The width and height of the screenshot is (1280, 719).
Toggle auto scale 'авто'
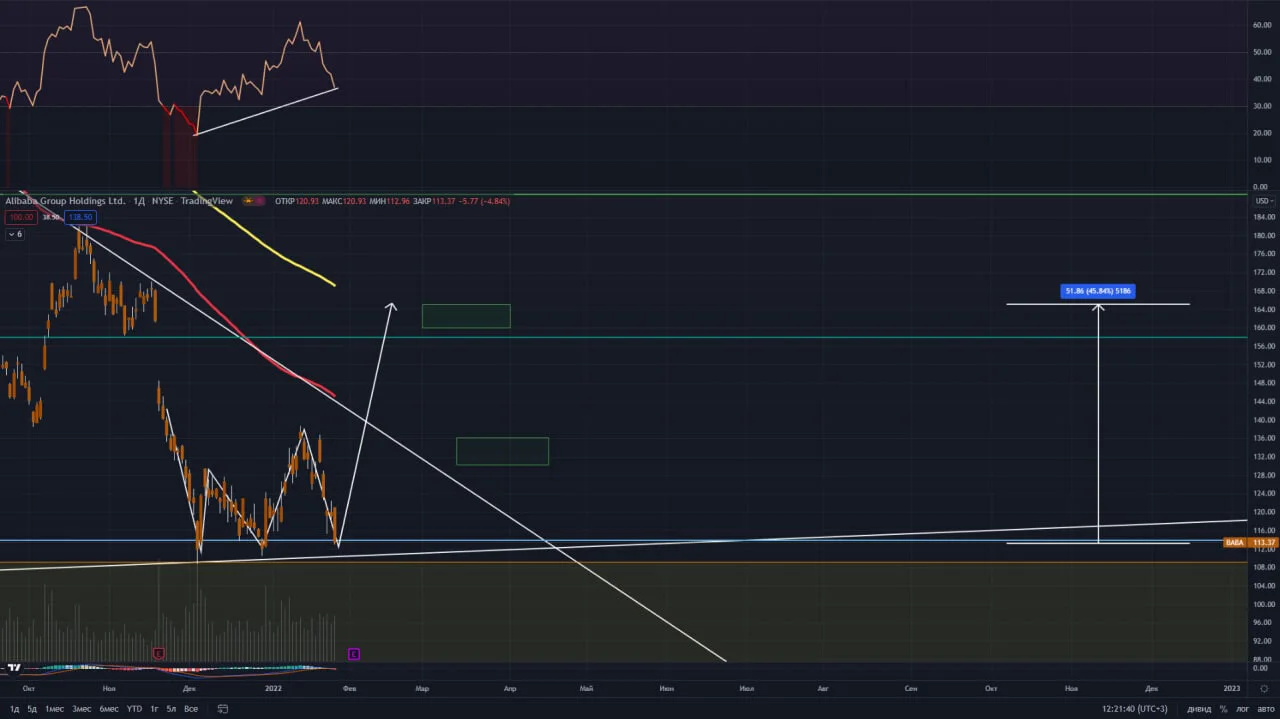1265,709
